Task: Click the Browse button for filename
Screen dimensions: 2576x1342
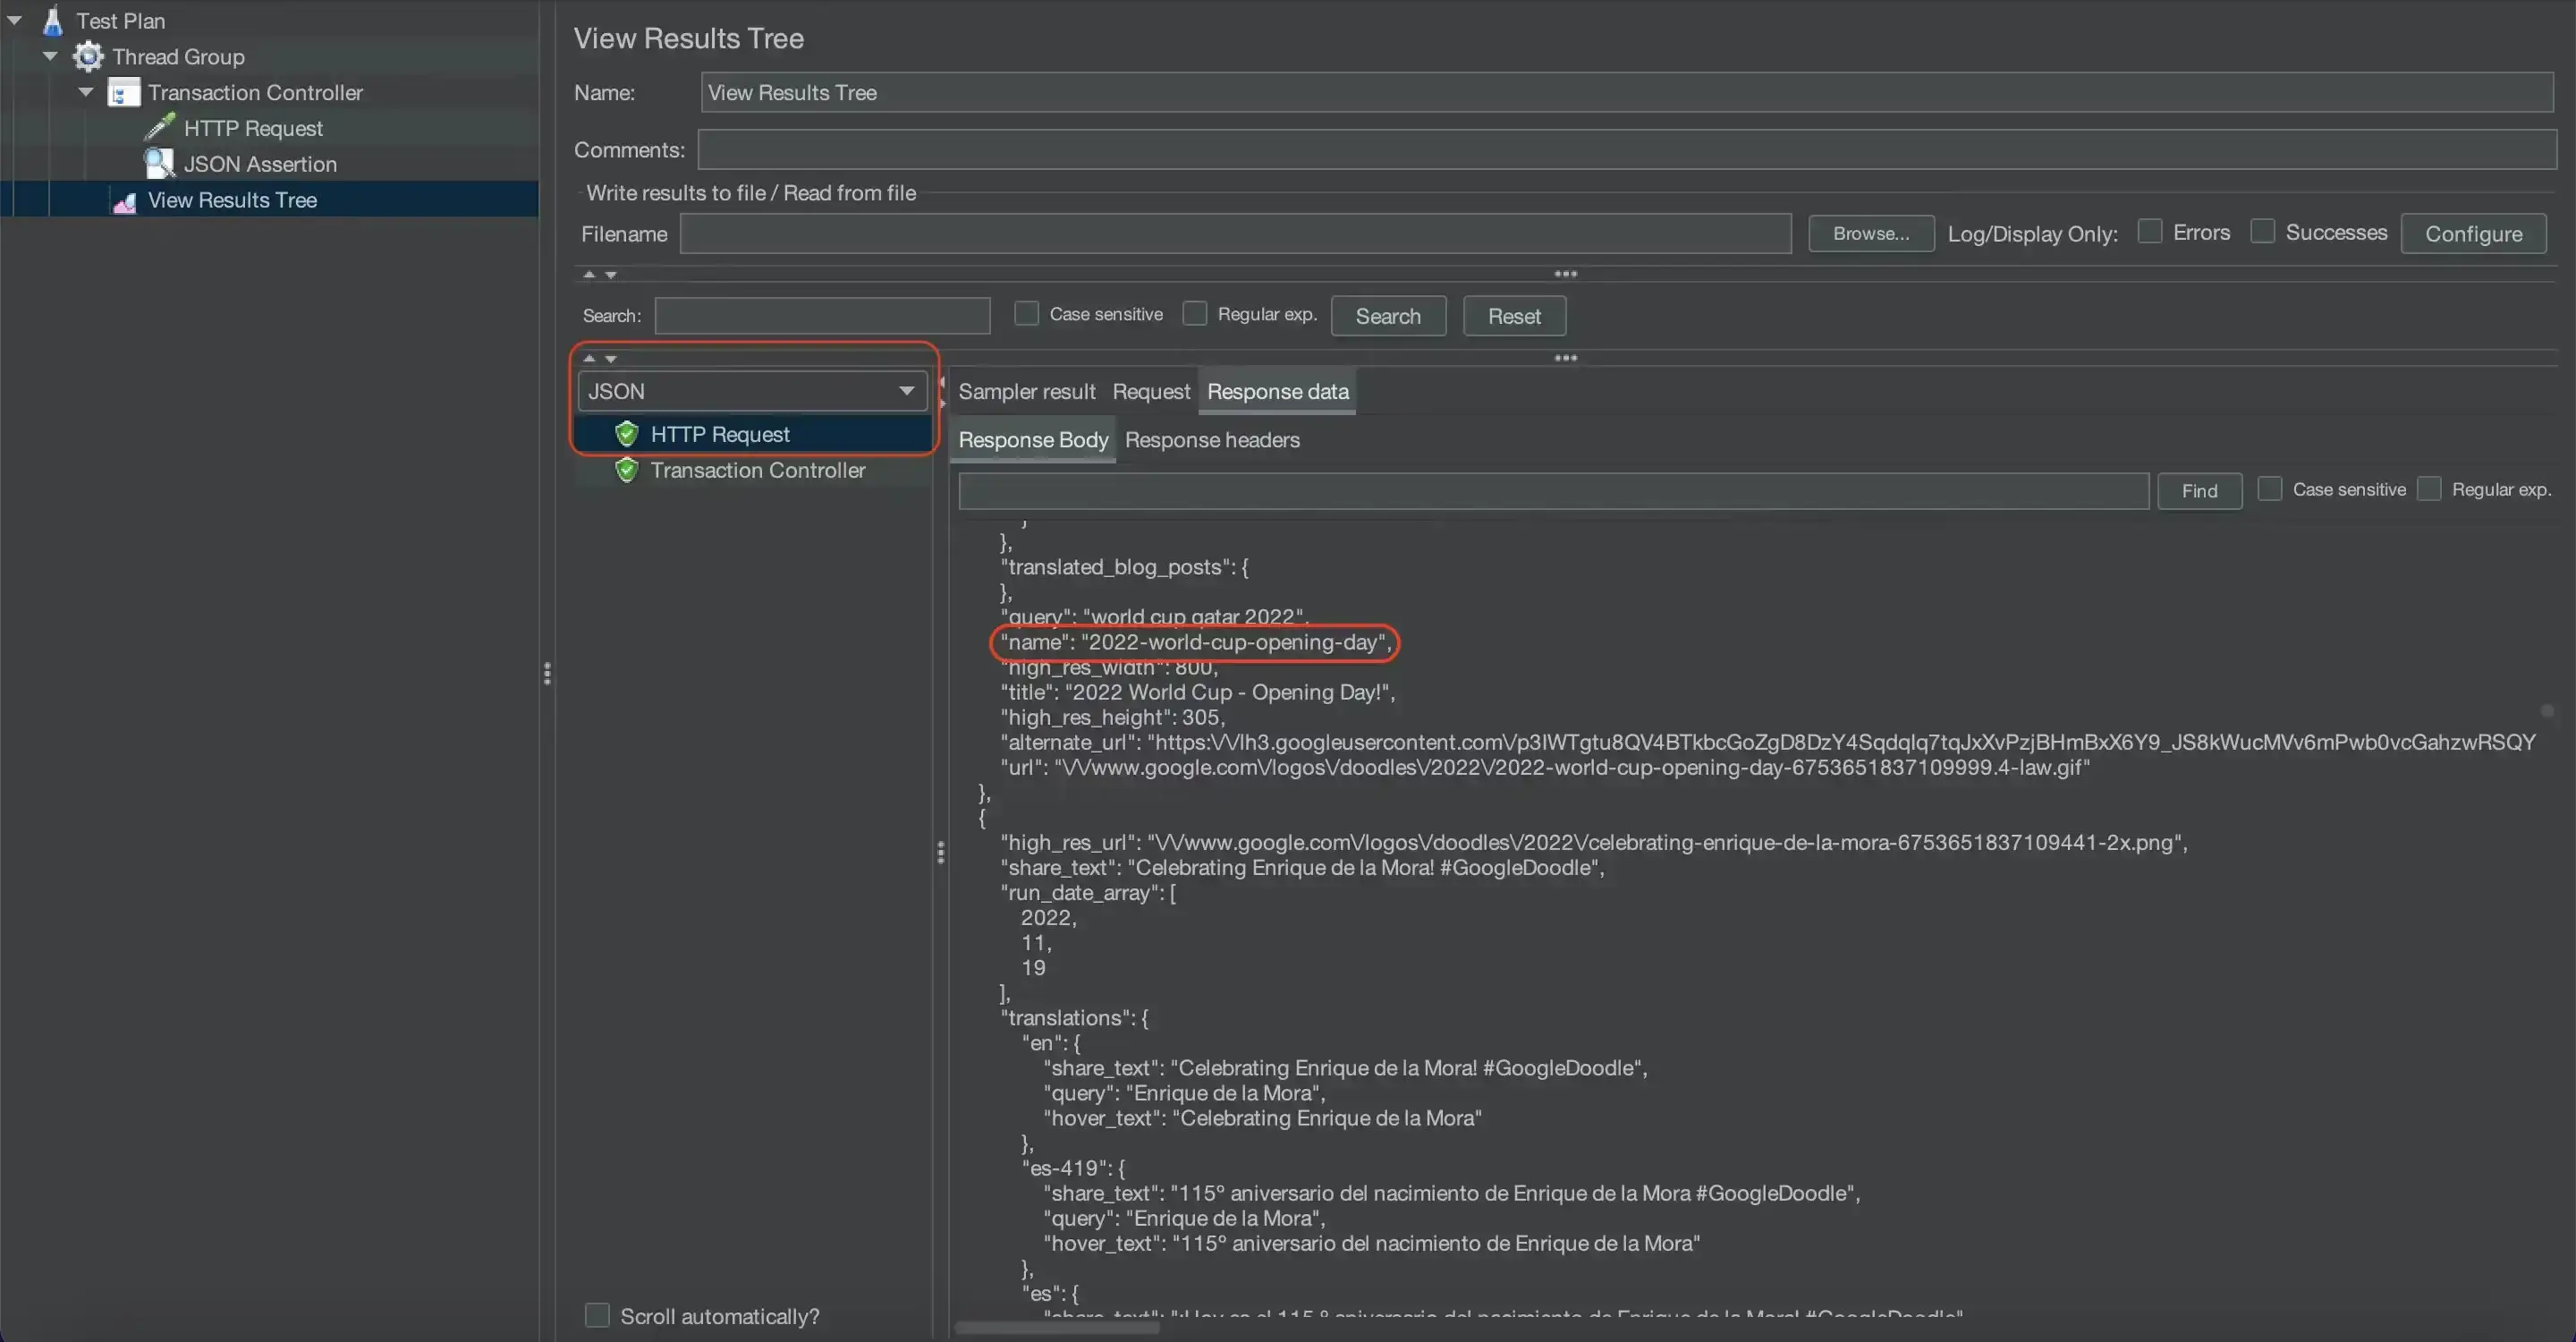Action: tap(1870, 232)
